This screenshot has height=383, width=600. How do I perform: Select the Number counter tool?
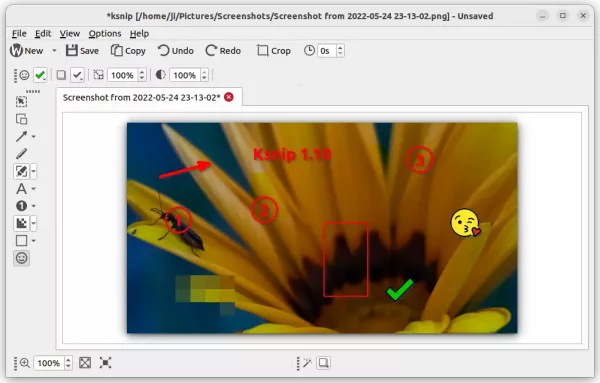21,206
